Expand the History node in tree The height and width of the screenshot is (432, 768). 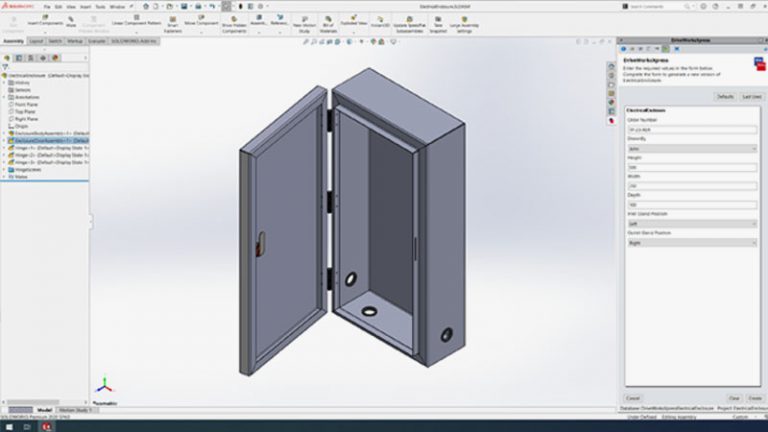pyautogui.click(x=4, y=83)
